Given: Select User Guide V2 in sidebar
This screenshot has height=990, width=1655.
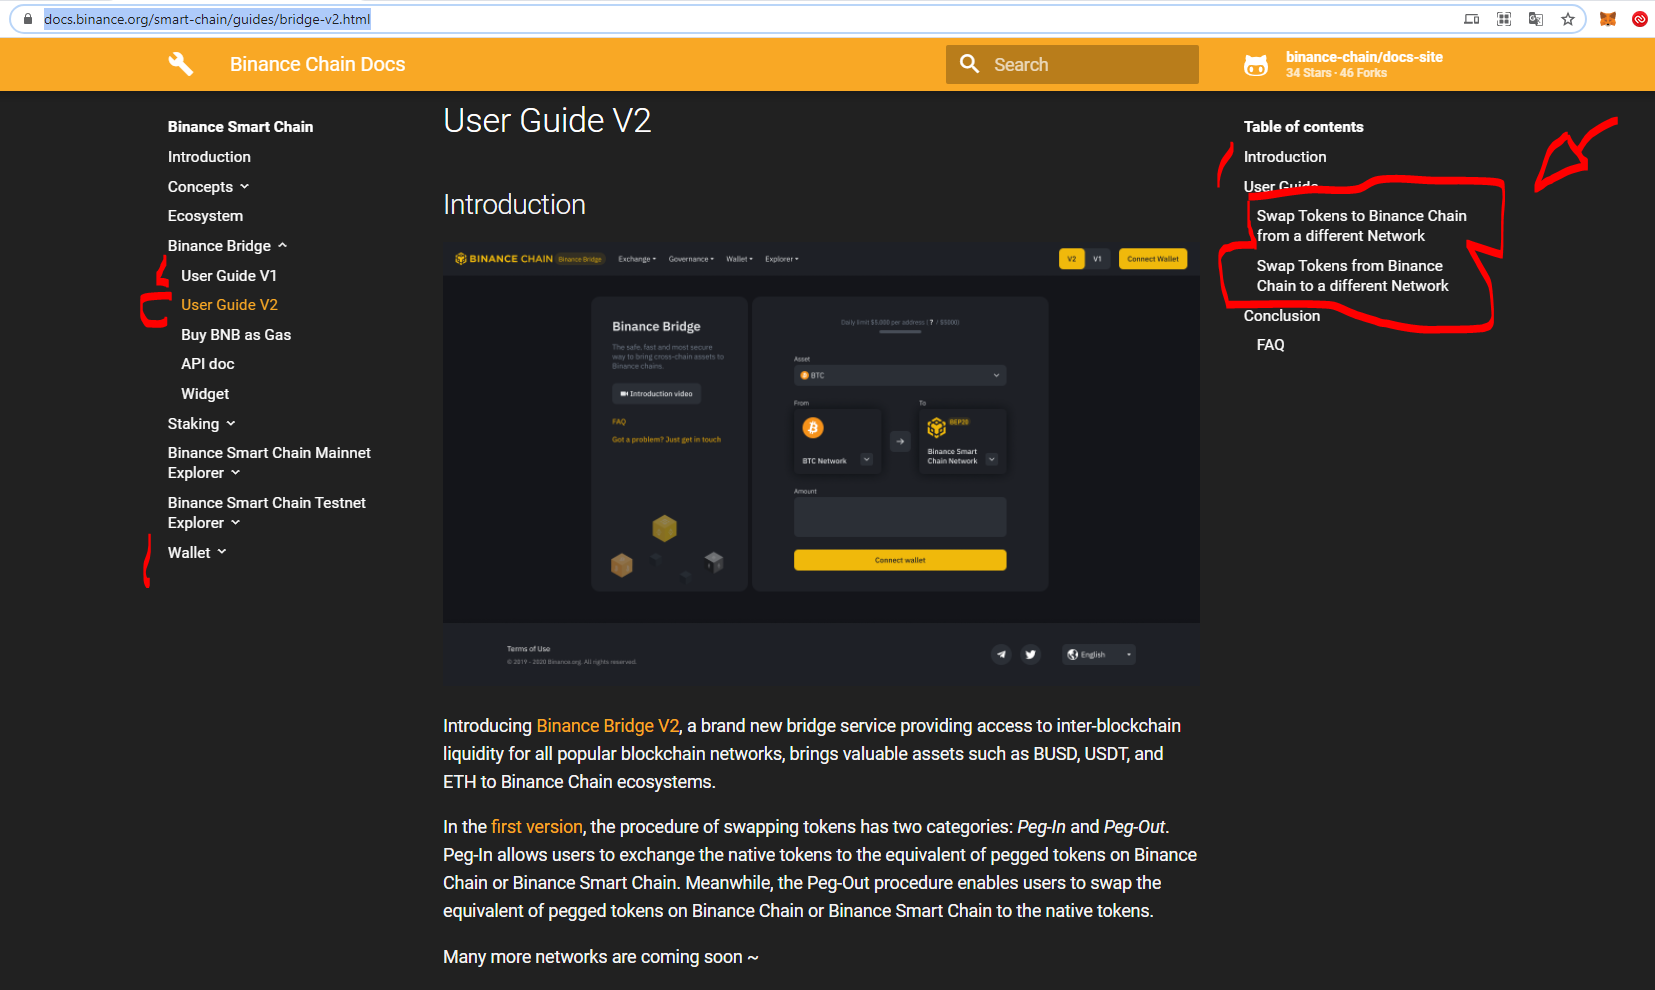Looking at the screenshot, I should point(229,305).
